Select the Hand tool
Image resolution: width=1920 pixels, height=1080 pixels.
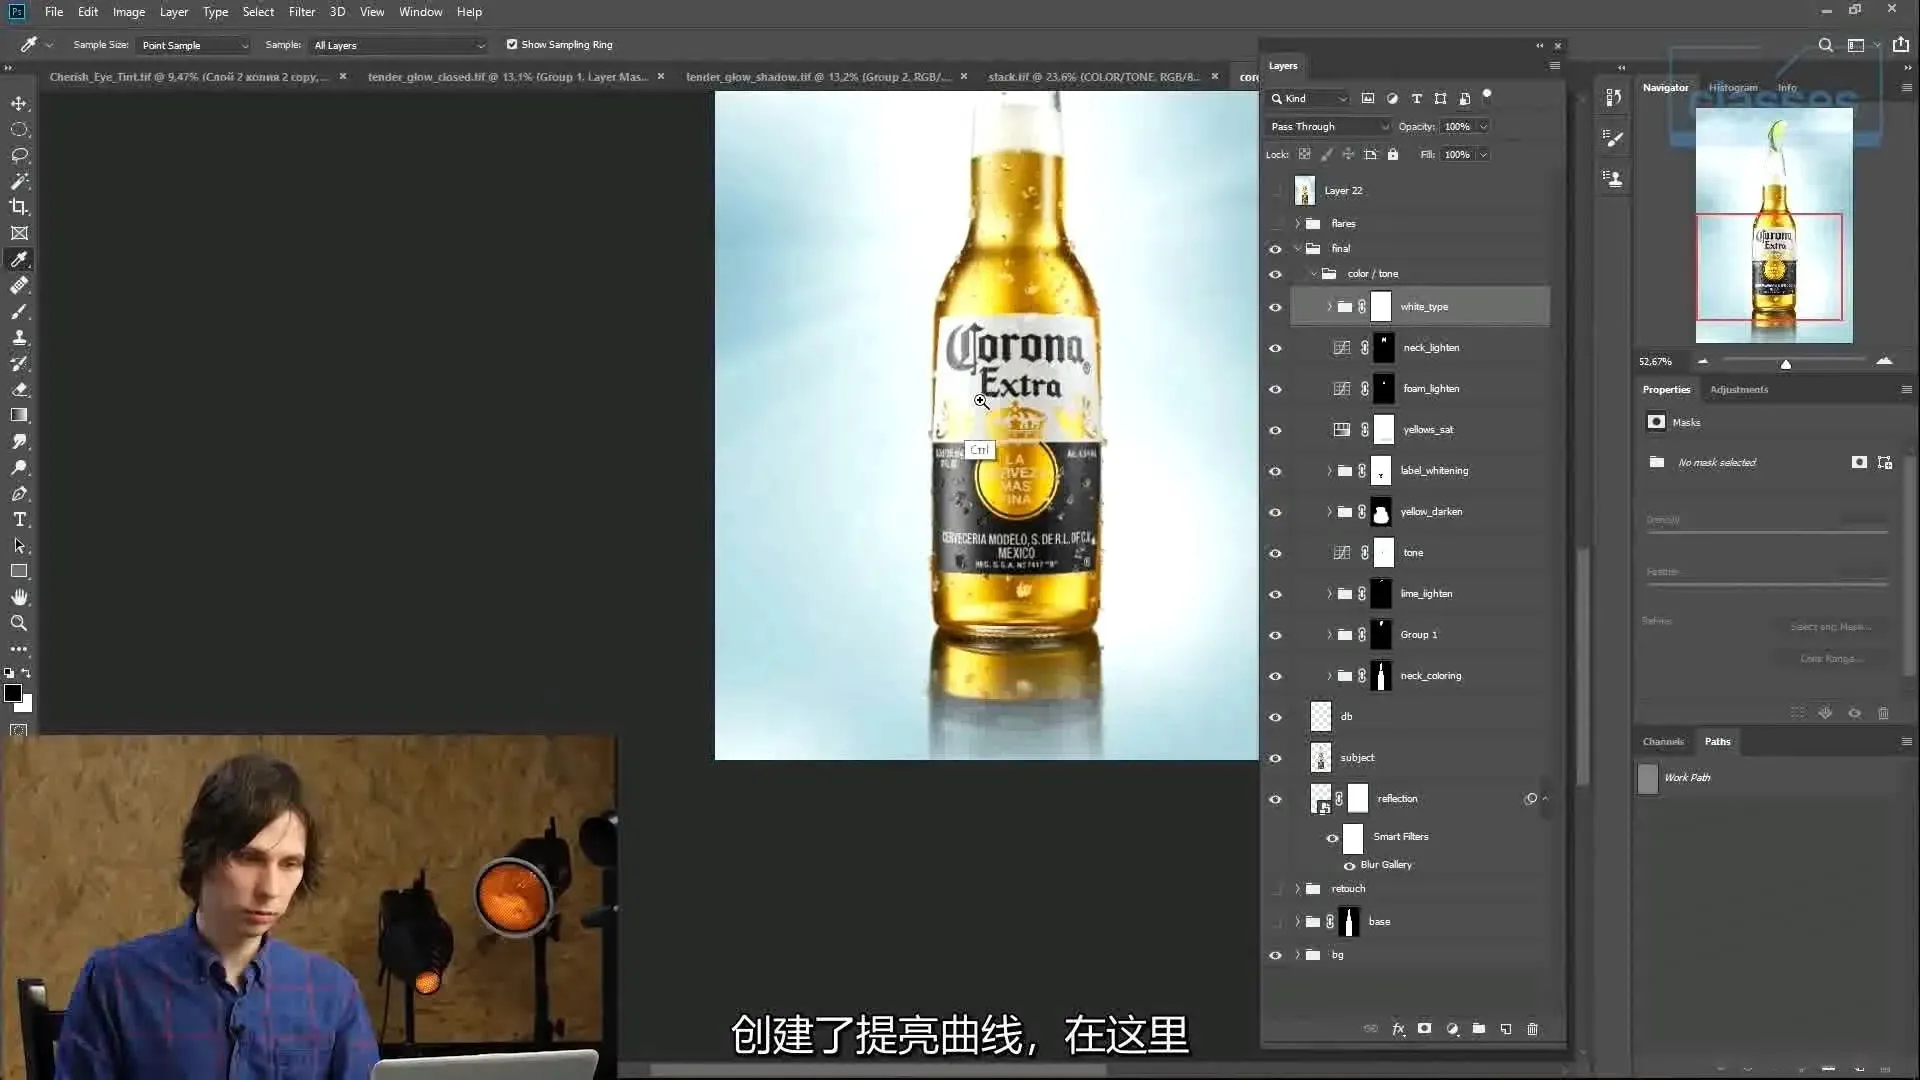click(x=19, y=597)
